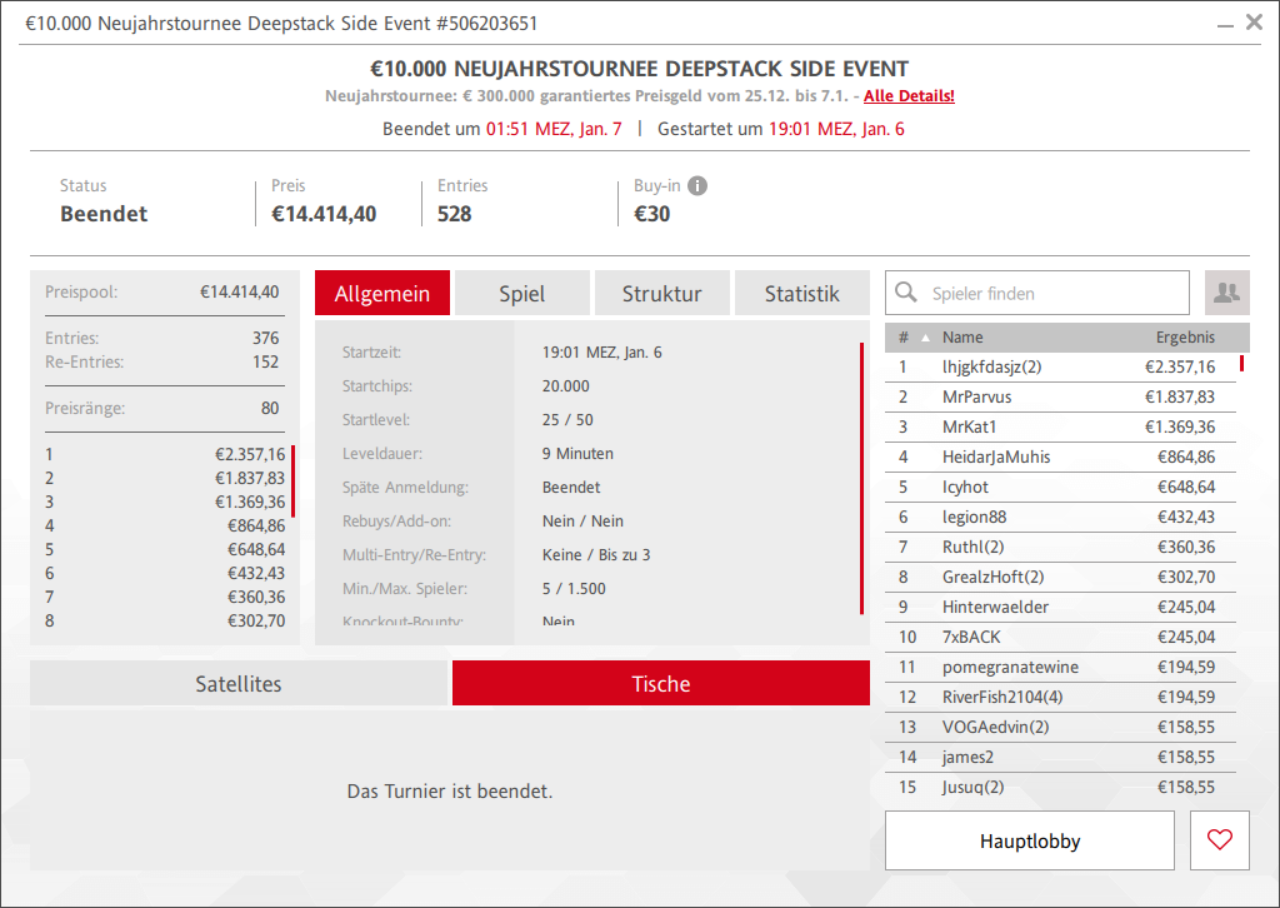Select player MrKat1
The width and height of the screenshot is (1280, 908).
tap(1060, 427)
